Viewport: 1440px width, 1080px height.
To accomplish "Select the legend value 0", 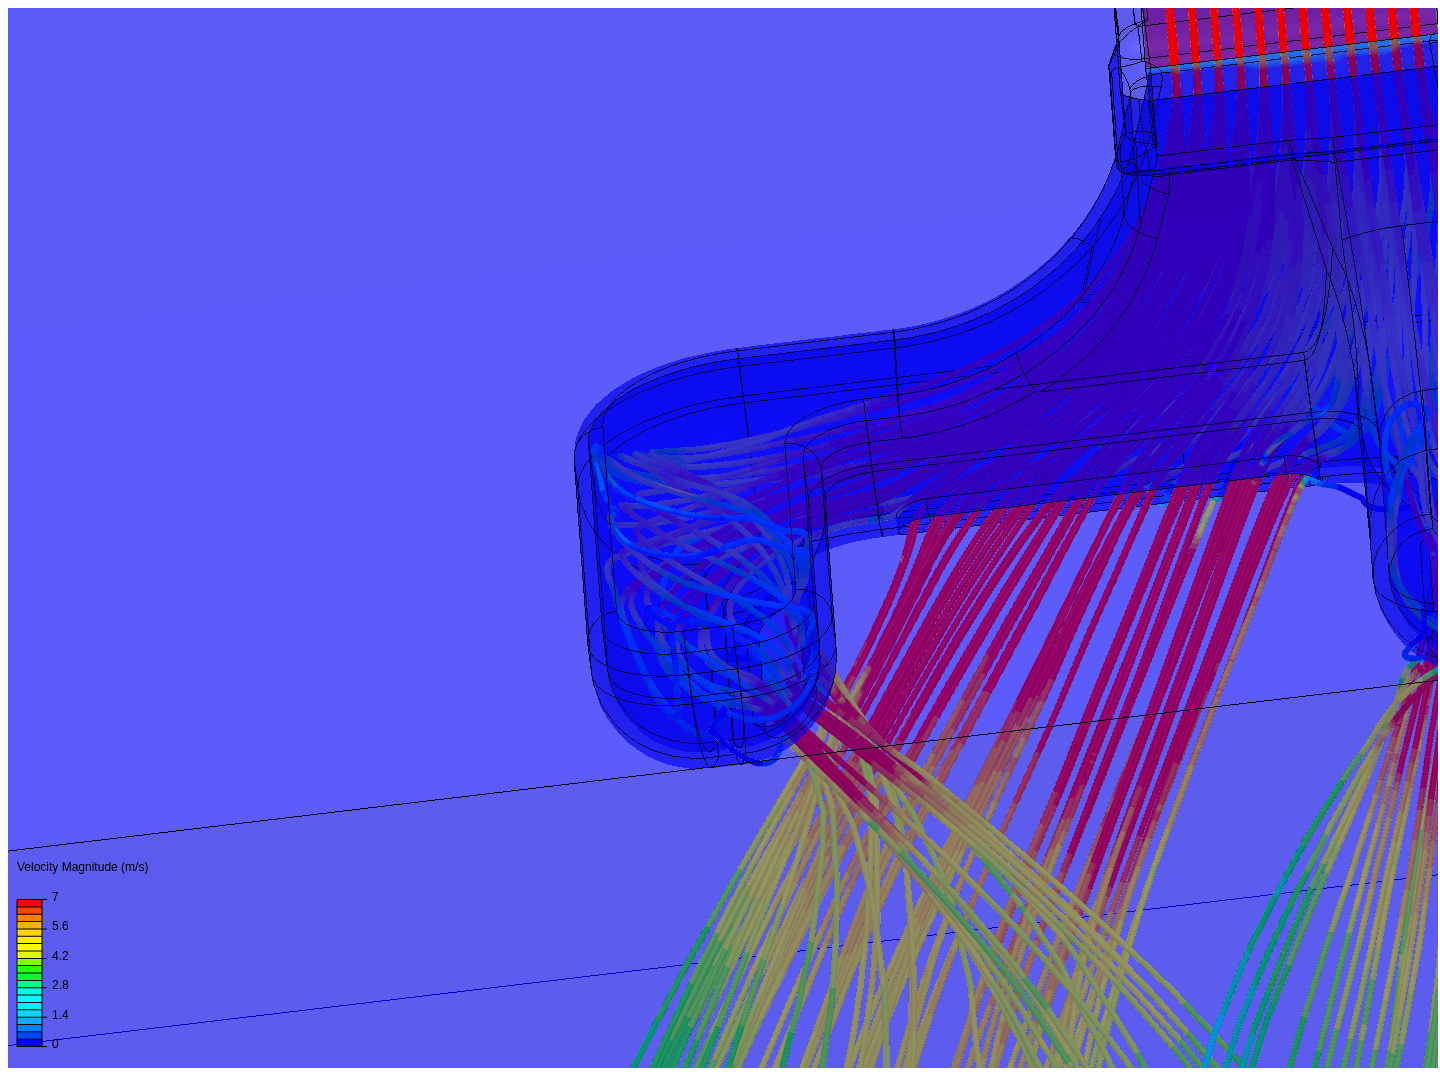I will click(x=55, y=1044).
